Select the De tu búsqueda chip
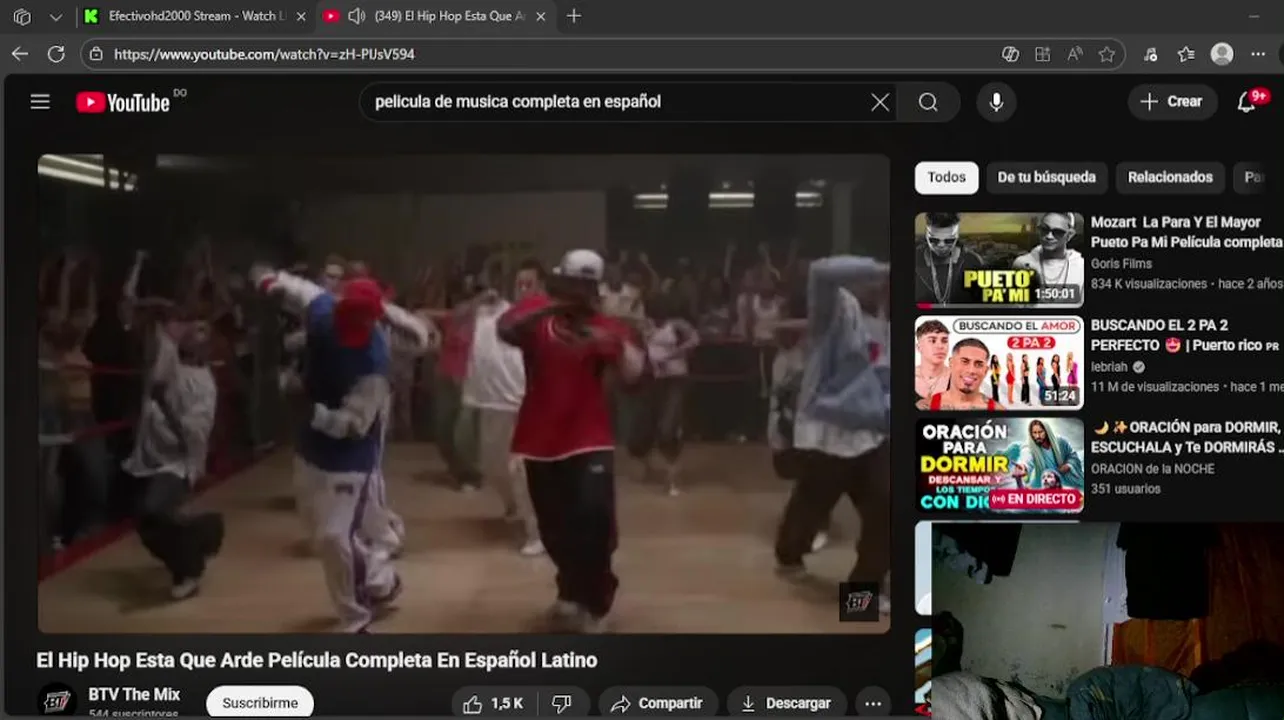This screenshot has width=1284, height=720. coord(1046,177)
